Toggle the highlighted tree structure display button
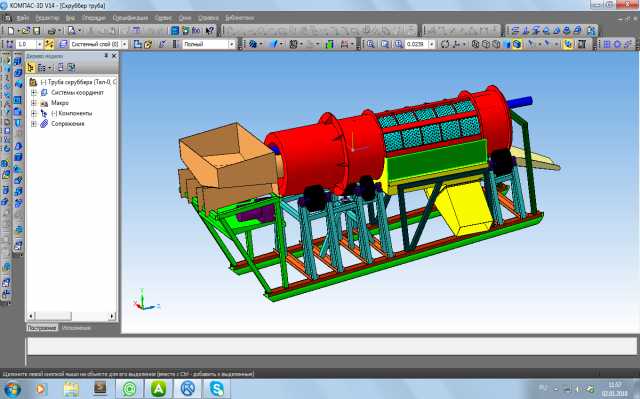 (30, 67)
